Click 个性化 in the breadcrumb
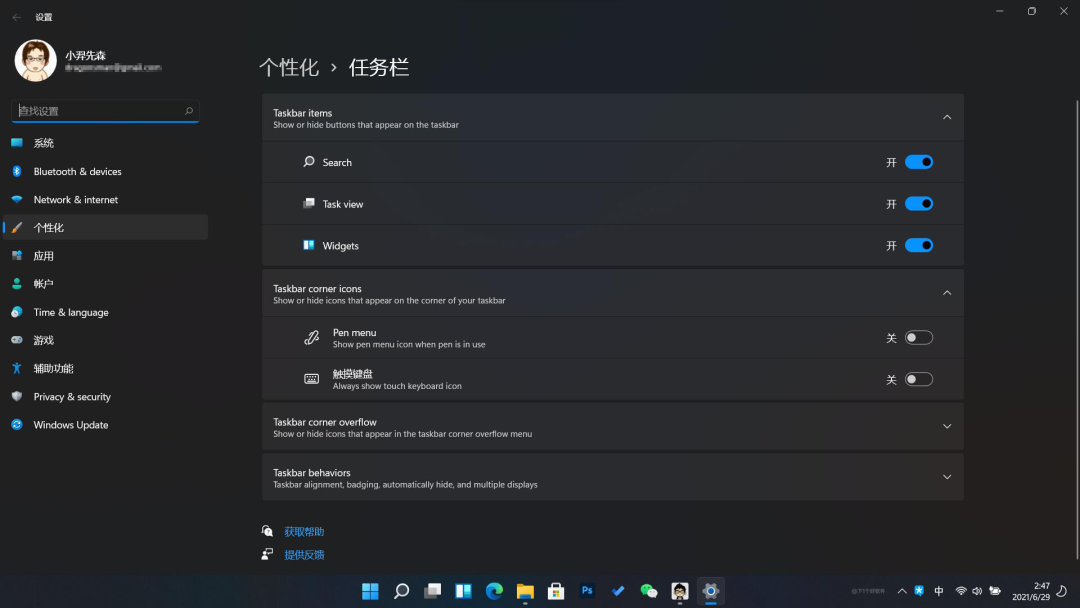Screen dimensions: 1080x608 [x=289, y=67]
